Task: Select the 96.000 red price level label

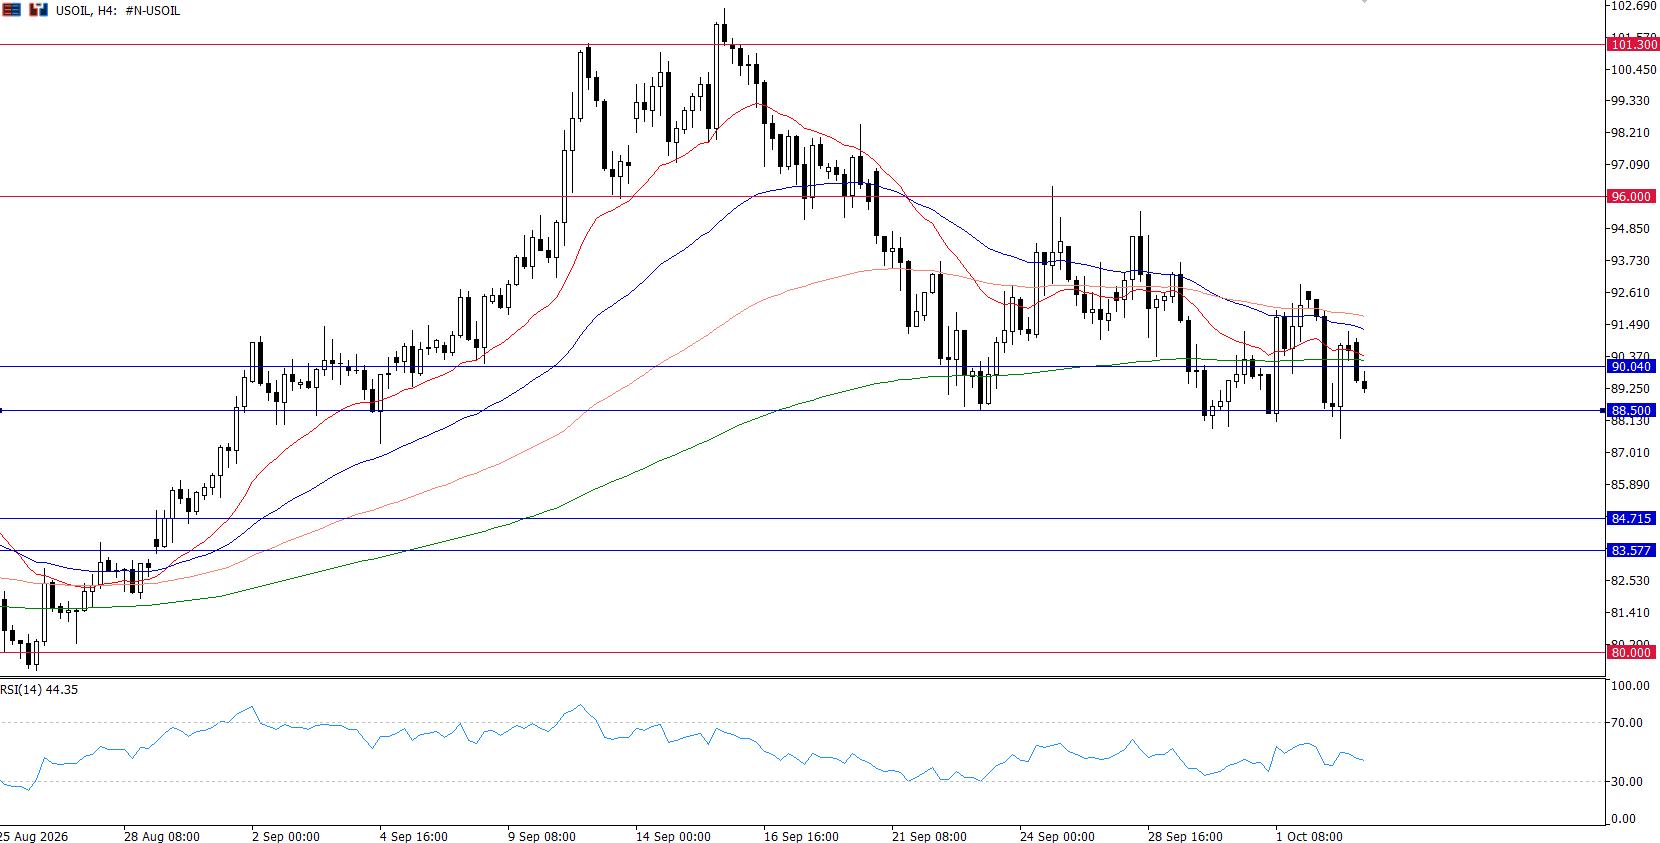Action: click(1632, 197)
